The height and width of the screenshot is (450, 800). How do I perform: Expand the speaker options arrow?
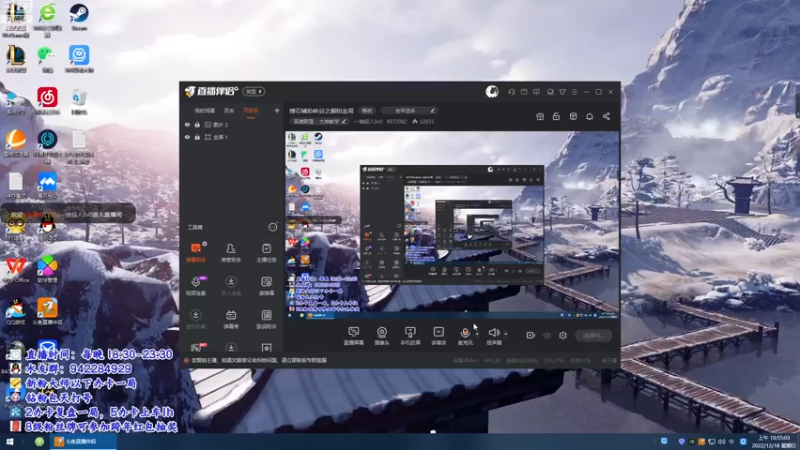click(x=506, y=334)
